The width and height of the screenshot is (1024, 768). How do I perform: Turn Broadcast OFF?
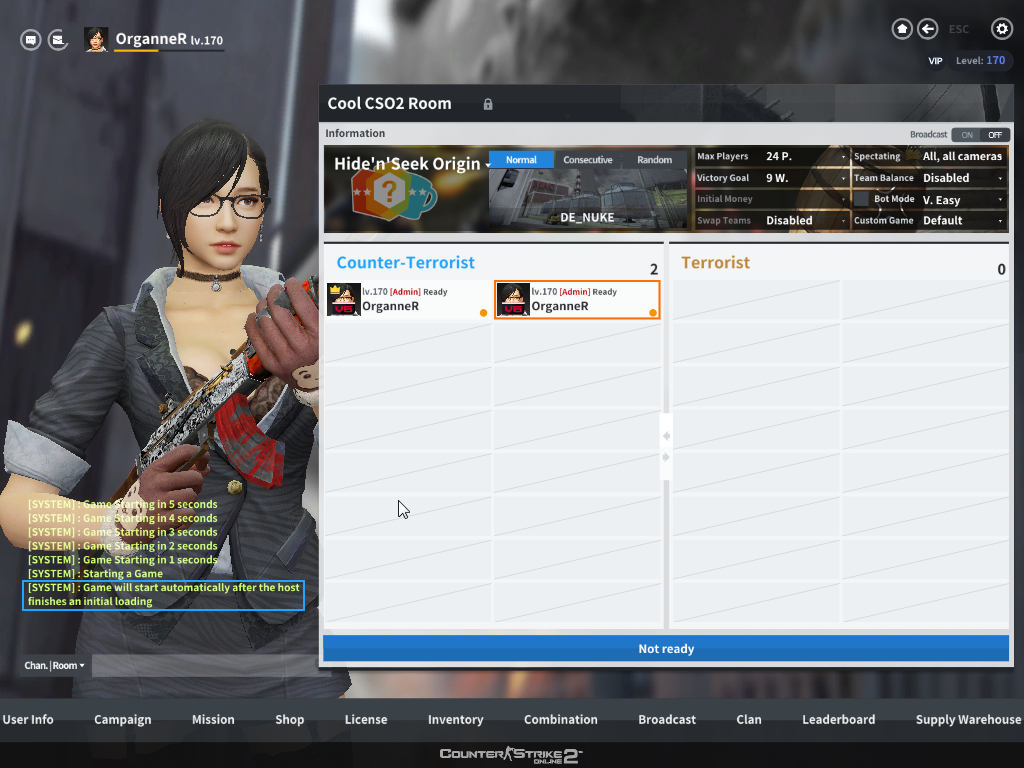coord(995,135)
